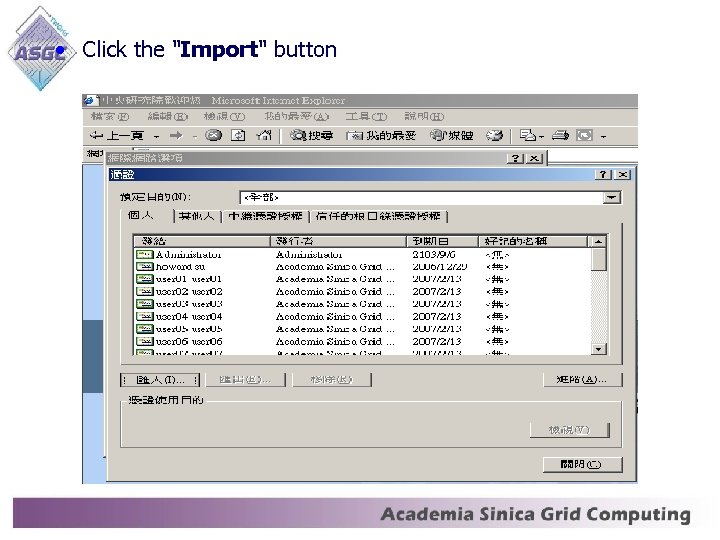The image size is (720, 540).
Task: Click the Advanced 進階(A)... button
Action: (x=582, y=379)
